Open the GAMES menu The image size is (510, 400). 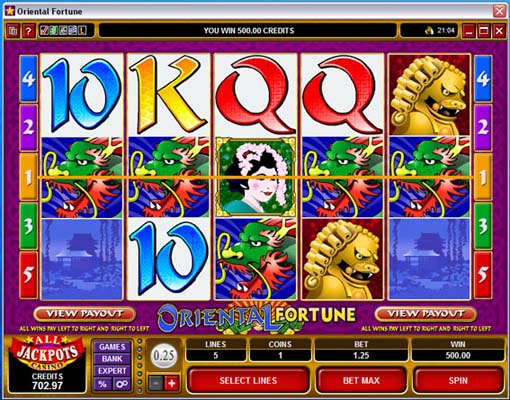point(112,347)
